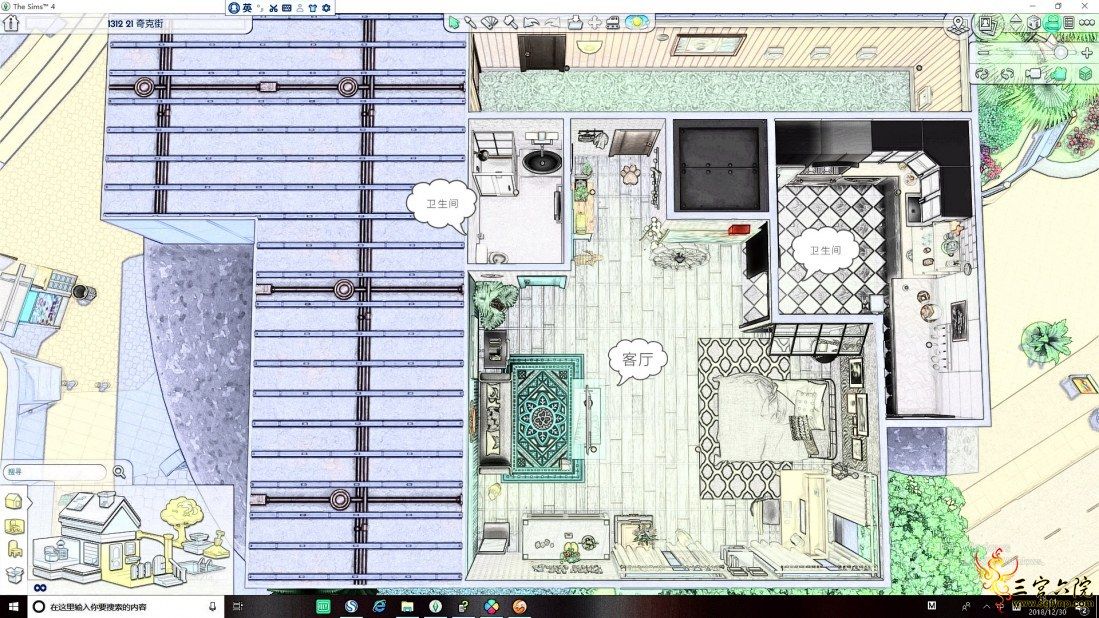Open the Gallery photos icon
The image size is (1099, 618).
[988, 25]
